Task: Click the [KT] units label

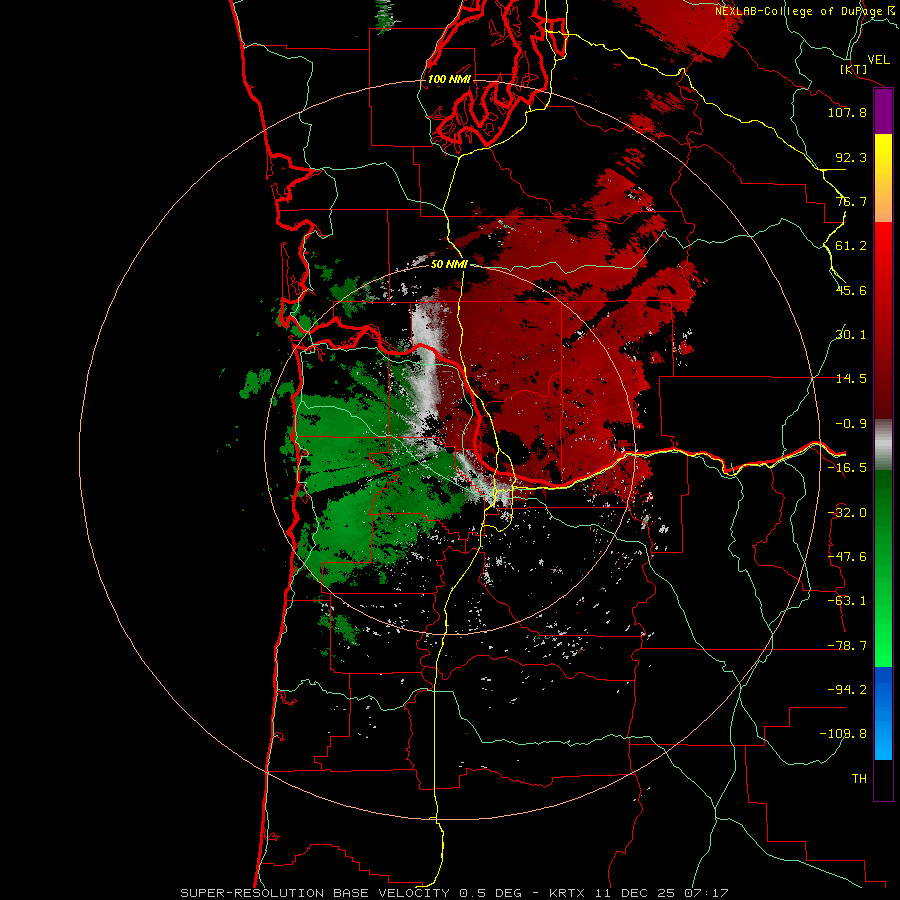Action: 854,69
